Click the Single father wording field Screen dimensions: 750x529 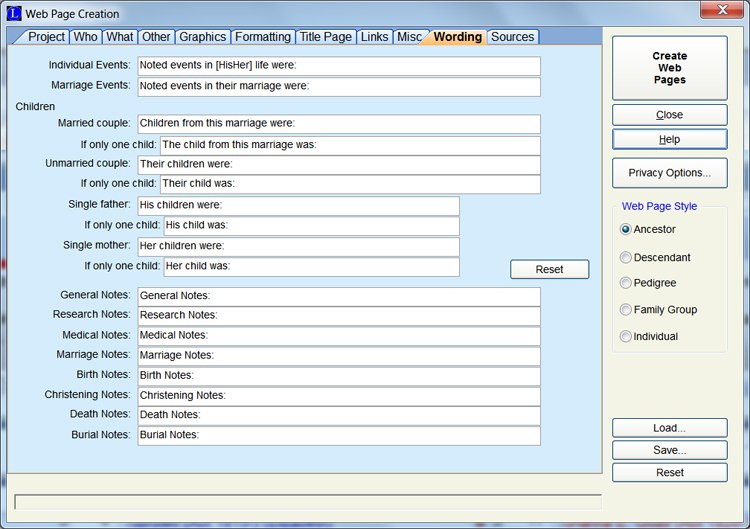tap(298, 206)
